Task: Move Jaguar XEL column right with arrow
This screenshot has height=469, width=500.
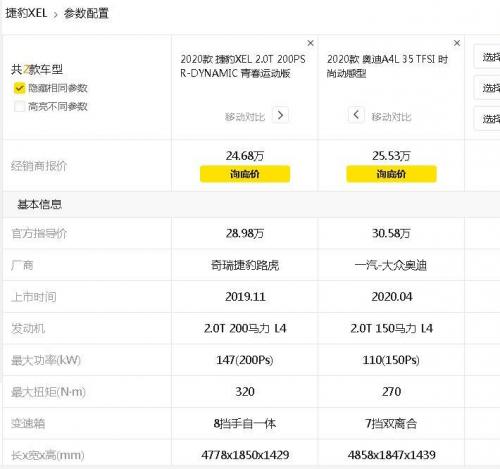Action: point(280,115)
